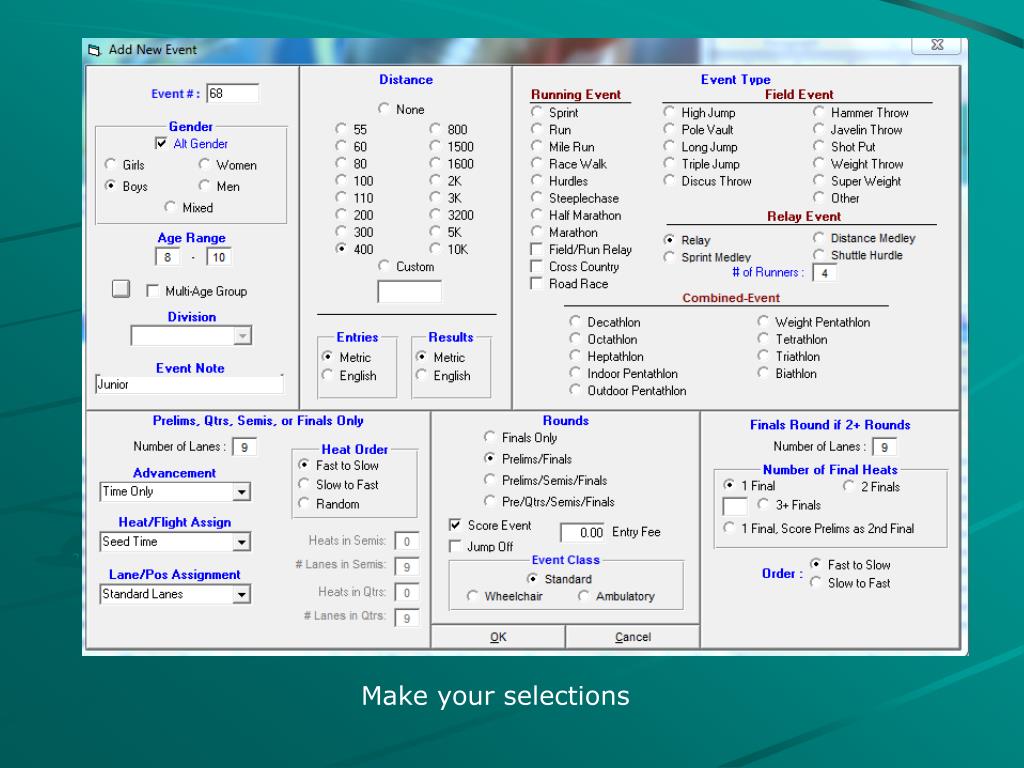1024x768 pixels.
Task: Click the OK button
Action: tap(498, 637)
